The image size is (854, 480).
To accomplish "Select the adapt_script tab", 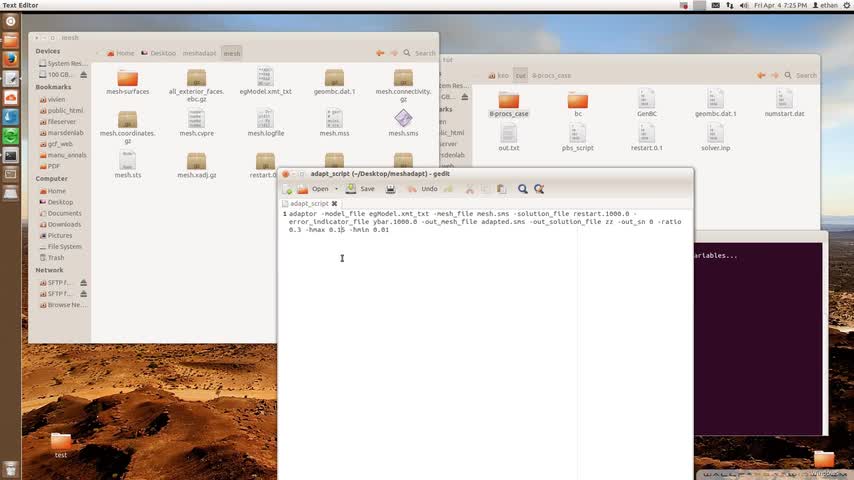I will (x=309, y=203).
